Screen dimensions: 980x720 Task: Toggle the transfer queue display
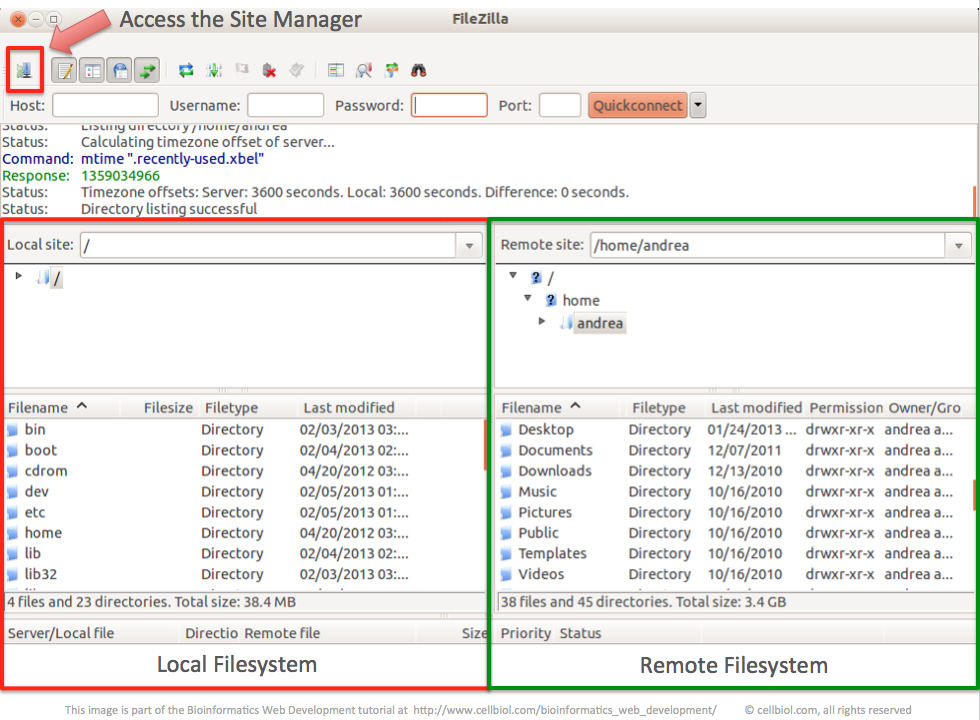tap(148, 70)
